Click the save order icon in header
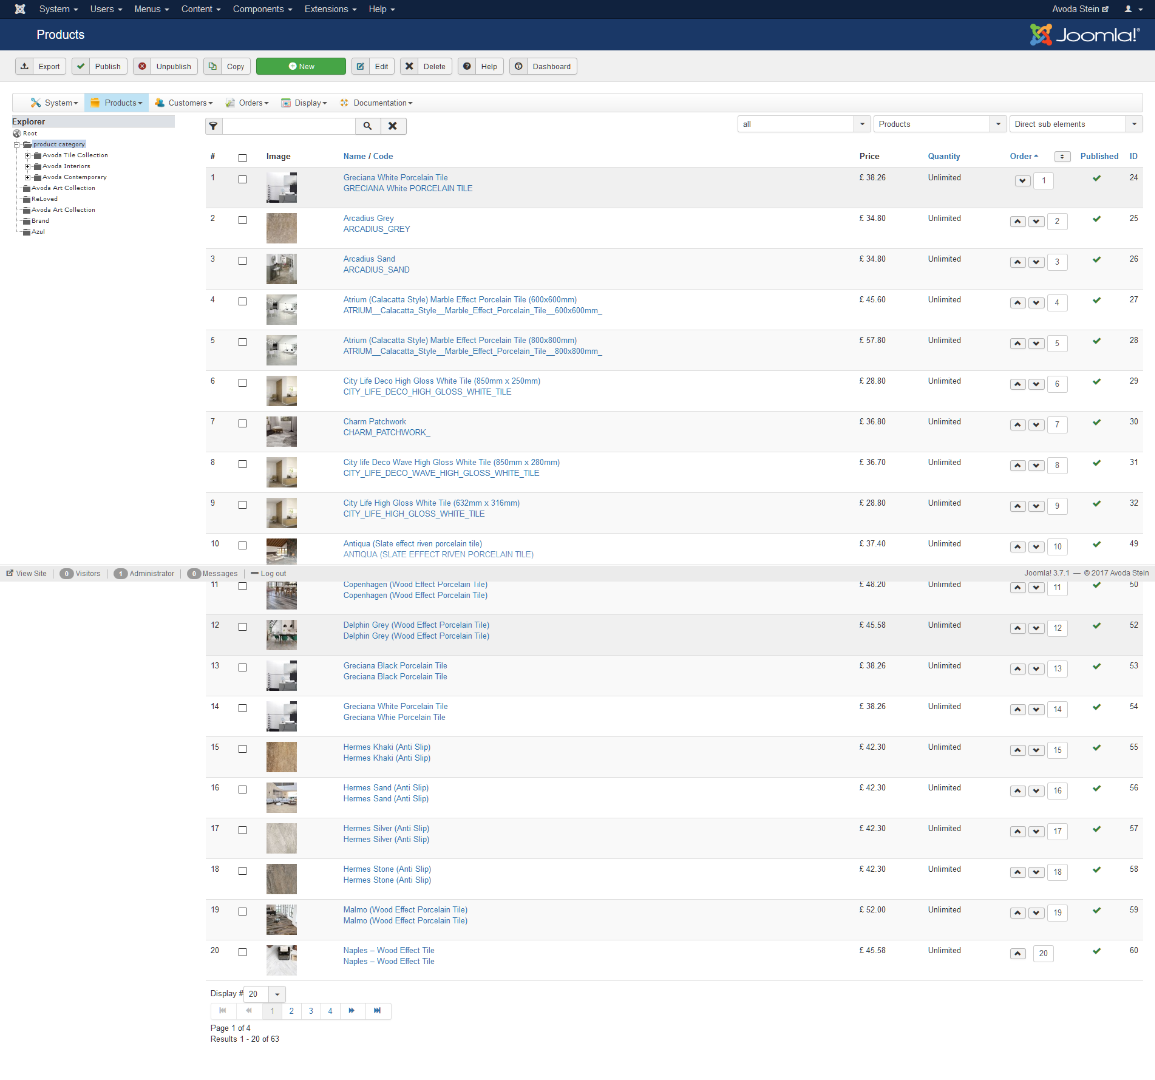1155x1080 pixels. (1061, 156)
